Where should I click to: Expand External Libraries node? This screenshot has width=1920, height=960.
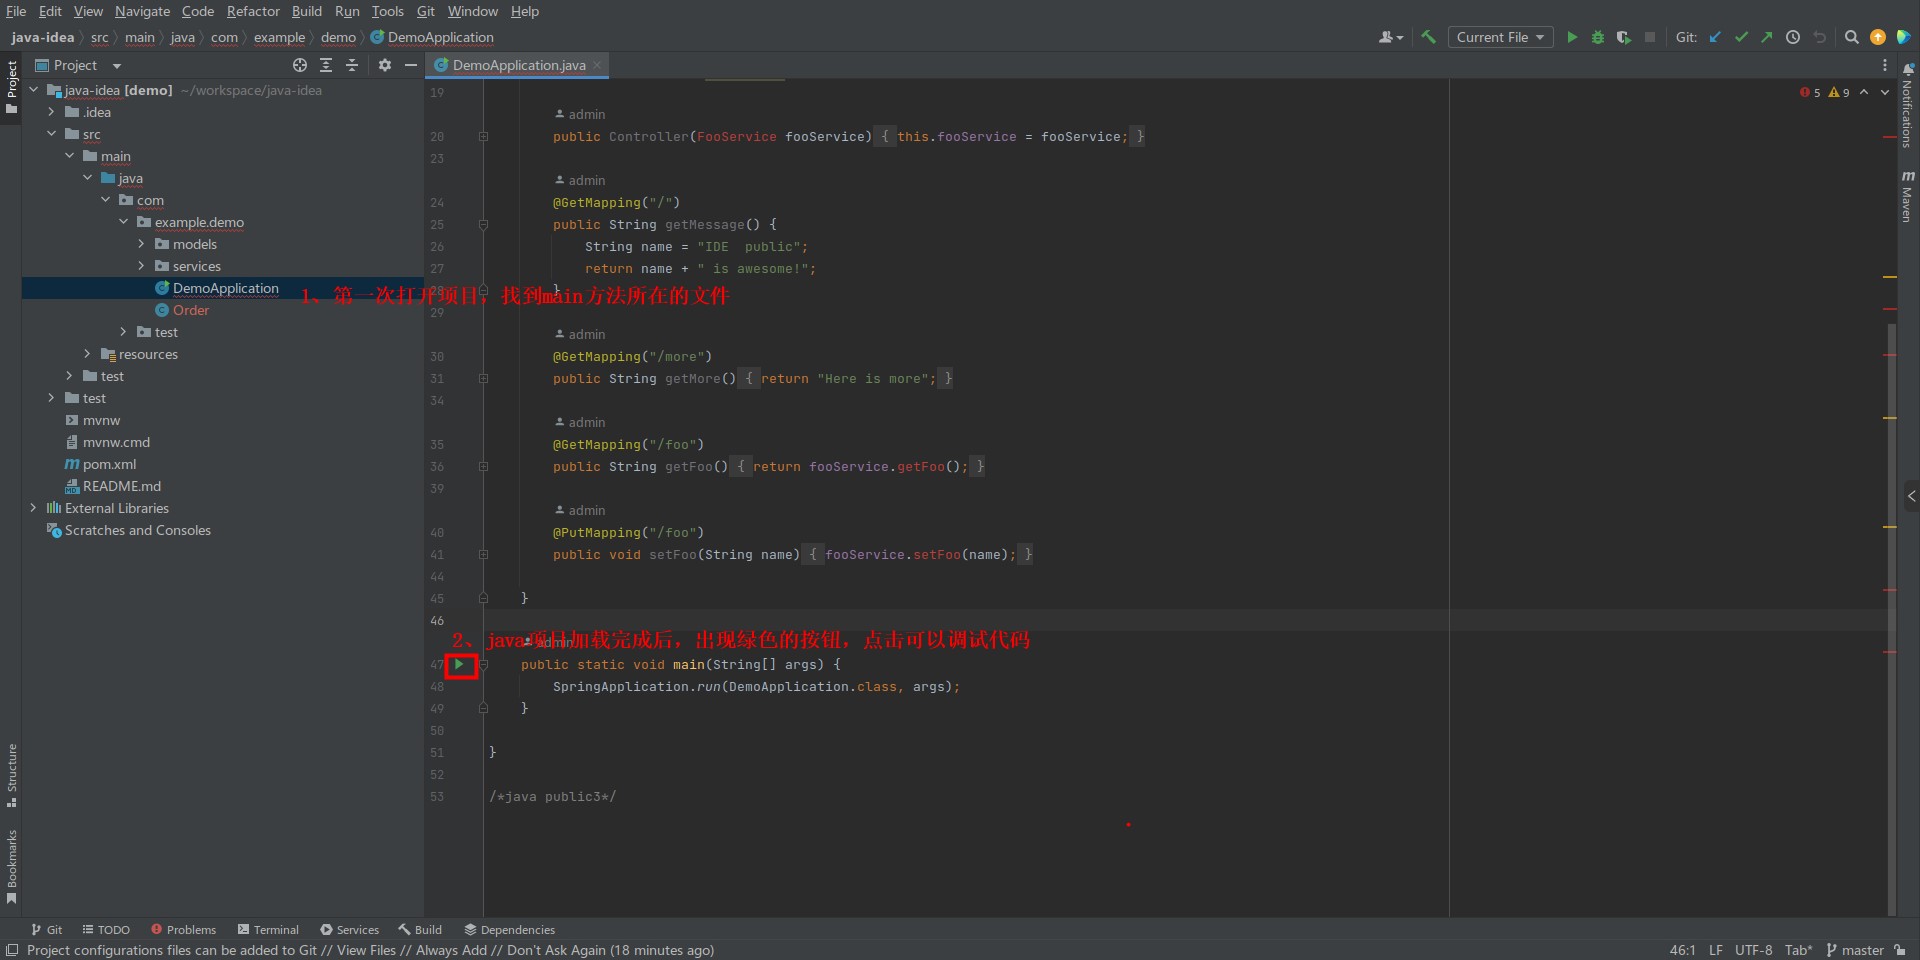(33, 508)
